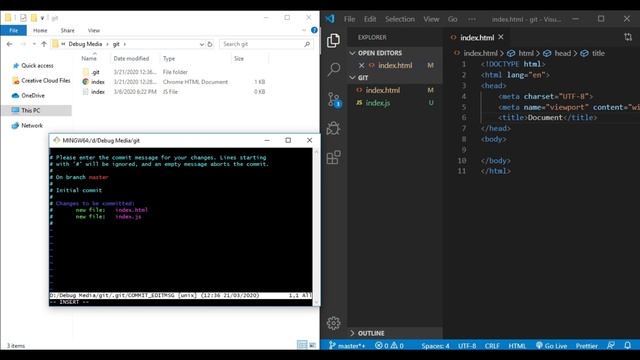Image resolution: width=640 pixels, height=360 pixels.
Task: Select the index JS File row
Action: tap(175, 92)
